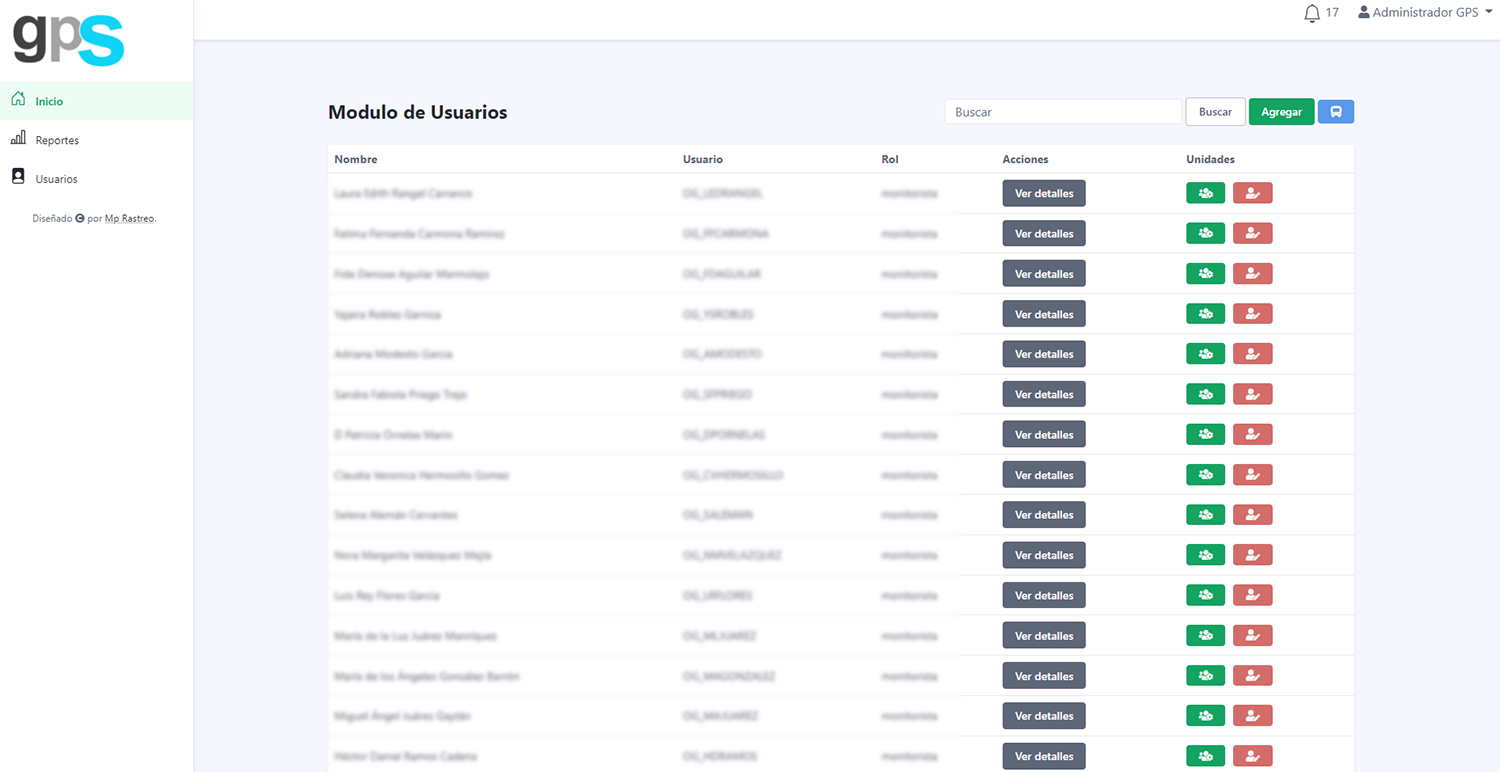Click the green users-gear icon in the first row
Viewport: 1500px width, 772px height.
pyautogui.click(x=1205, y=193)
